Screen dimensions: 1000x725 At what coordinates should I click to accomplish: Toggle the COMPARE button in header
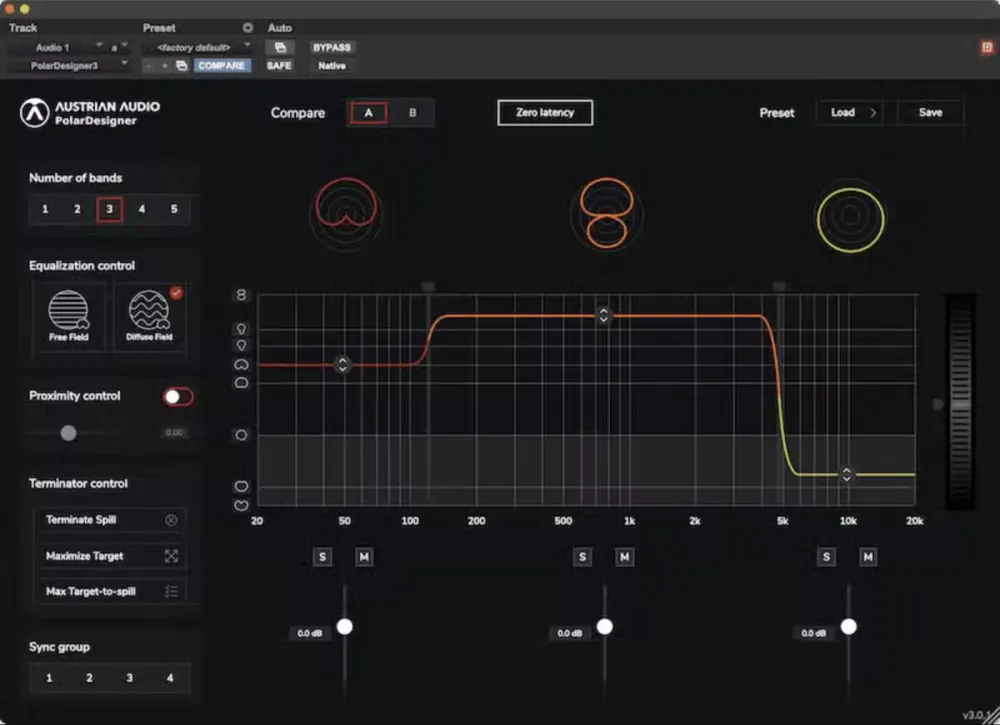click(x=221, y=66)
